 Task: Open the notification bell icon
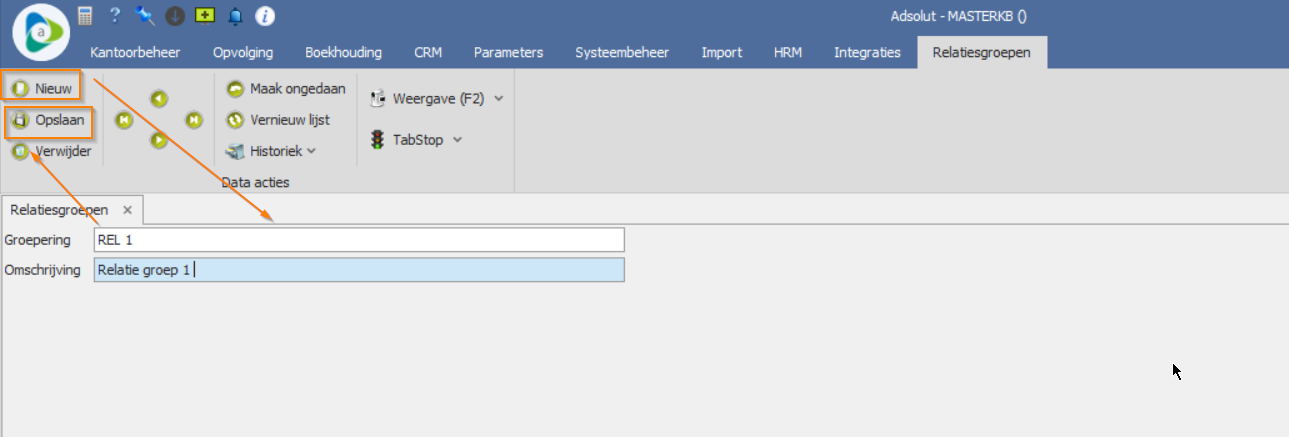coord(235,15)
